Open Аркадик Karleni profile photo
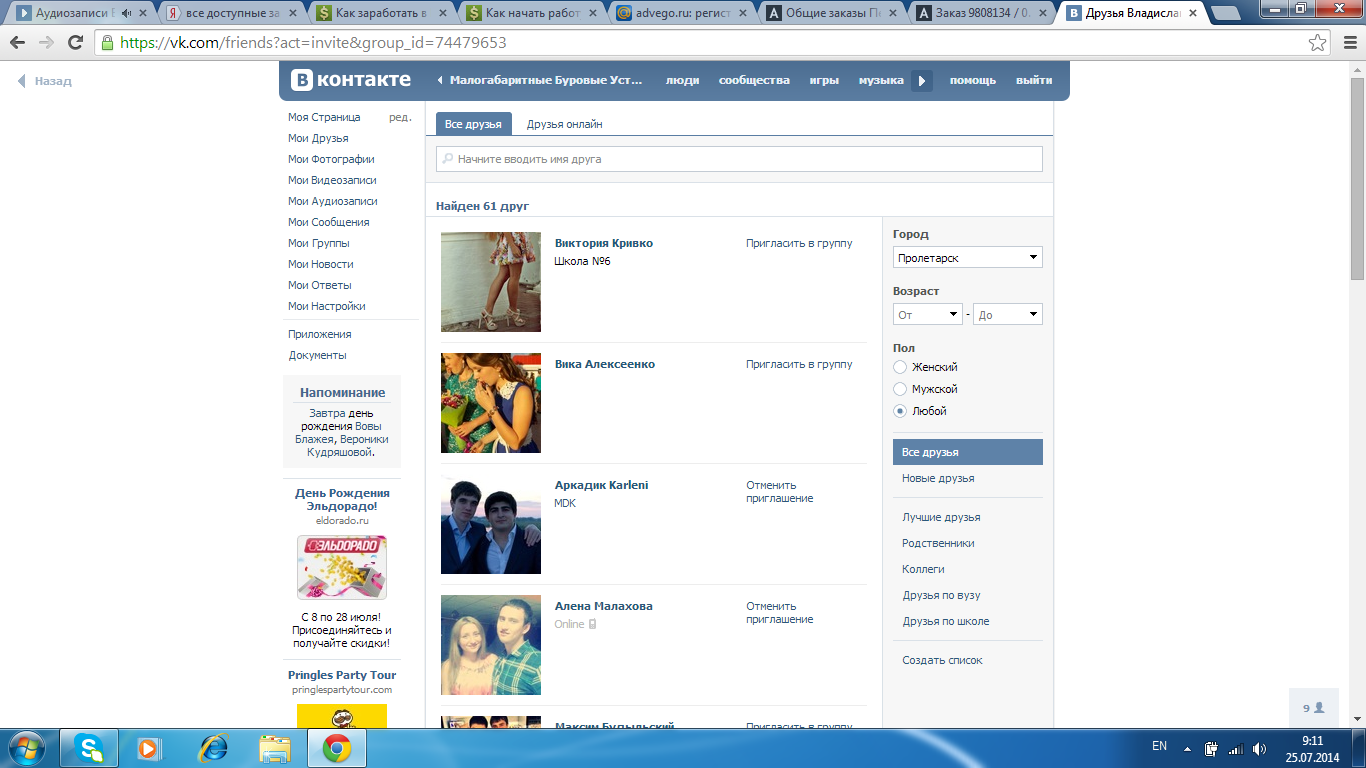Screen dimensions: 1366x768 click(491, 524)
